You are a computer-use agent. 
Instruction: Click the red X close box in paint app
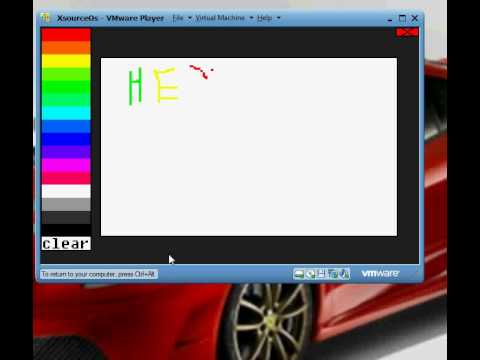pos(407,32)
